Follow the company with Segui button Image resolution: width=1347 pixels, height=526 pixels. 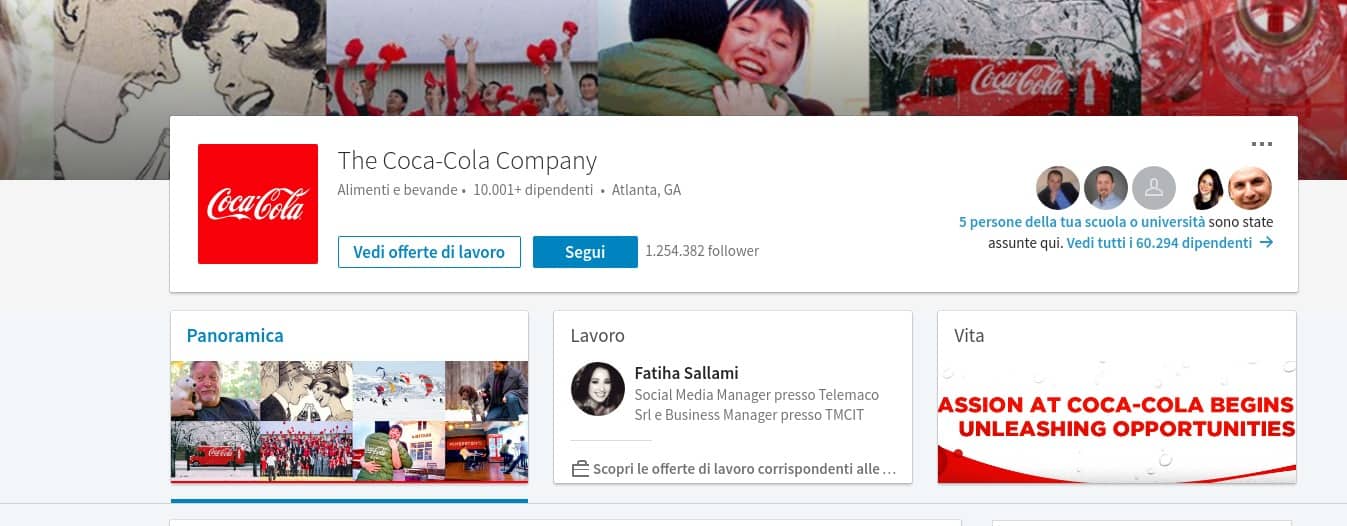(585, 252)
